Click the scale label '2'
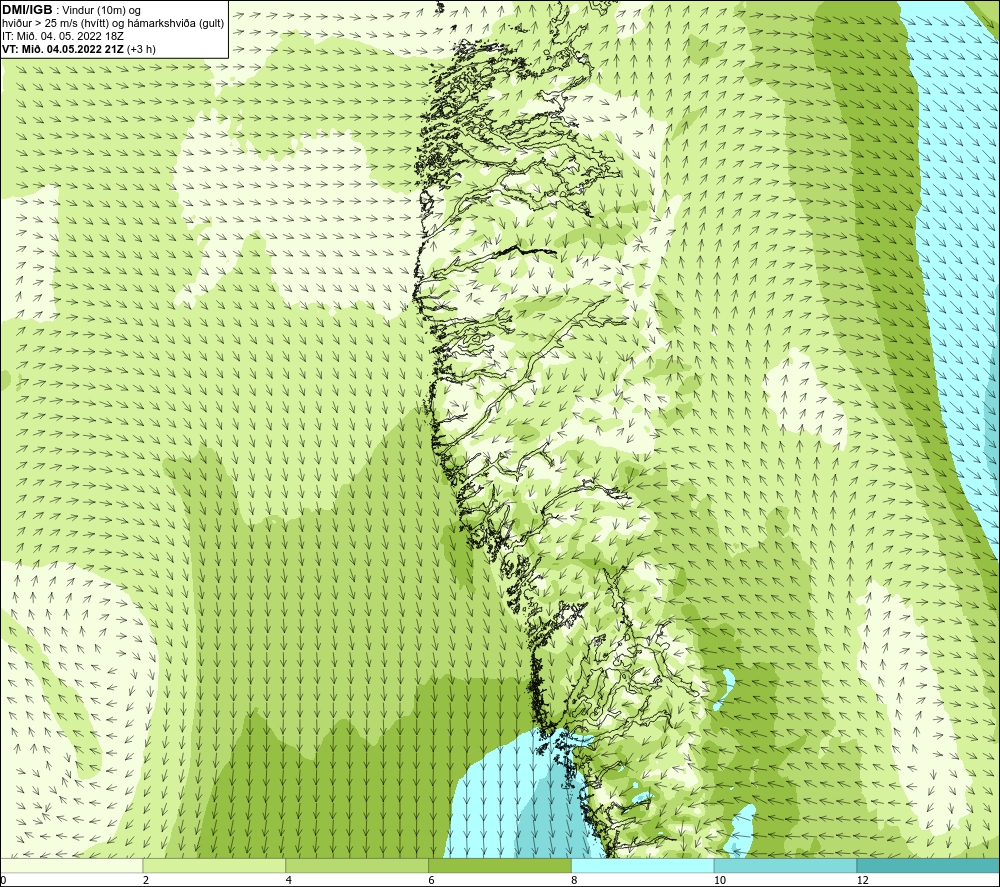The height and width of the screenshot is (887, 1000). pos(146,880)
